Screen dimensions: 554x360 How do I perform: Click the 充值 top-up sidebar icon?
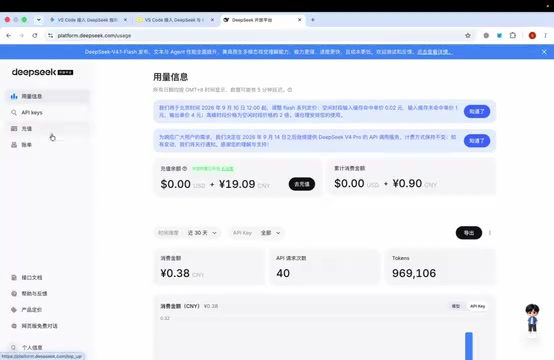(14, 129)
